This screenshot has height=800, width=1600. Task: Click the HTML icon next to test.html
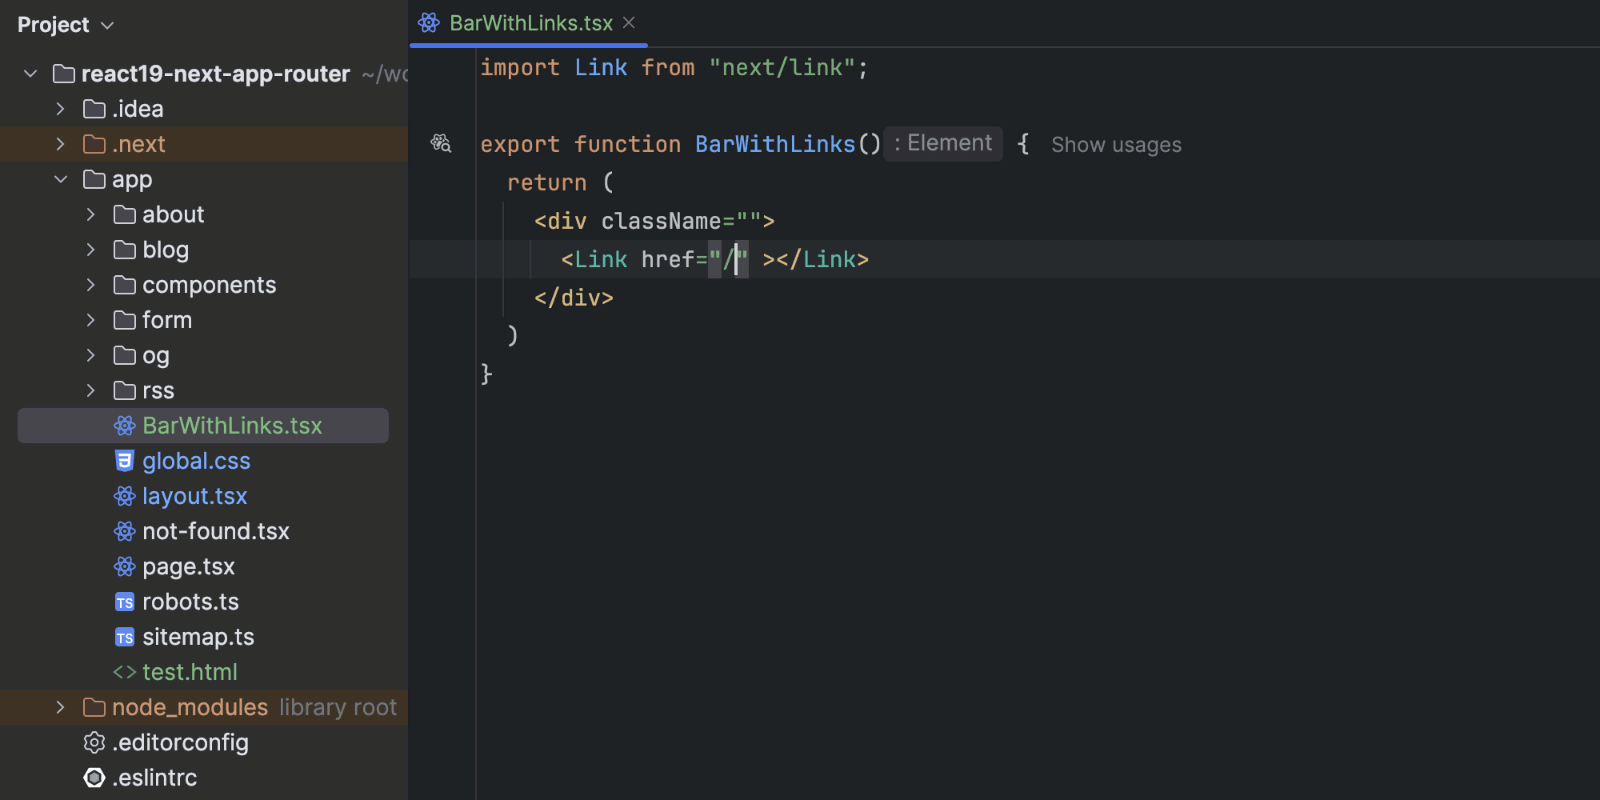point(124,672)
